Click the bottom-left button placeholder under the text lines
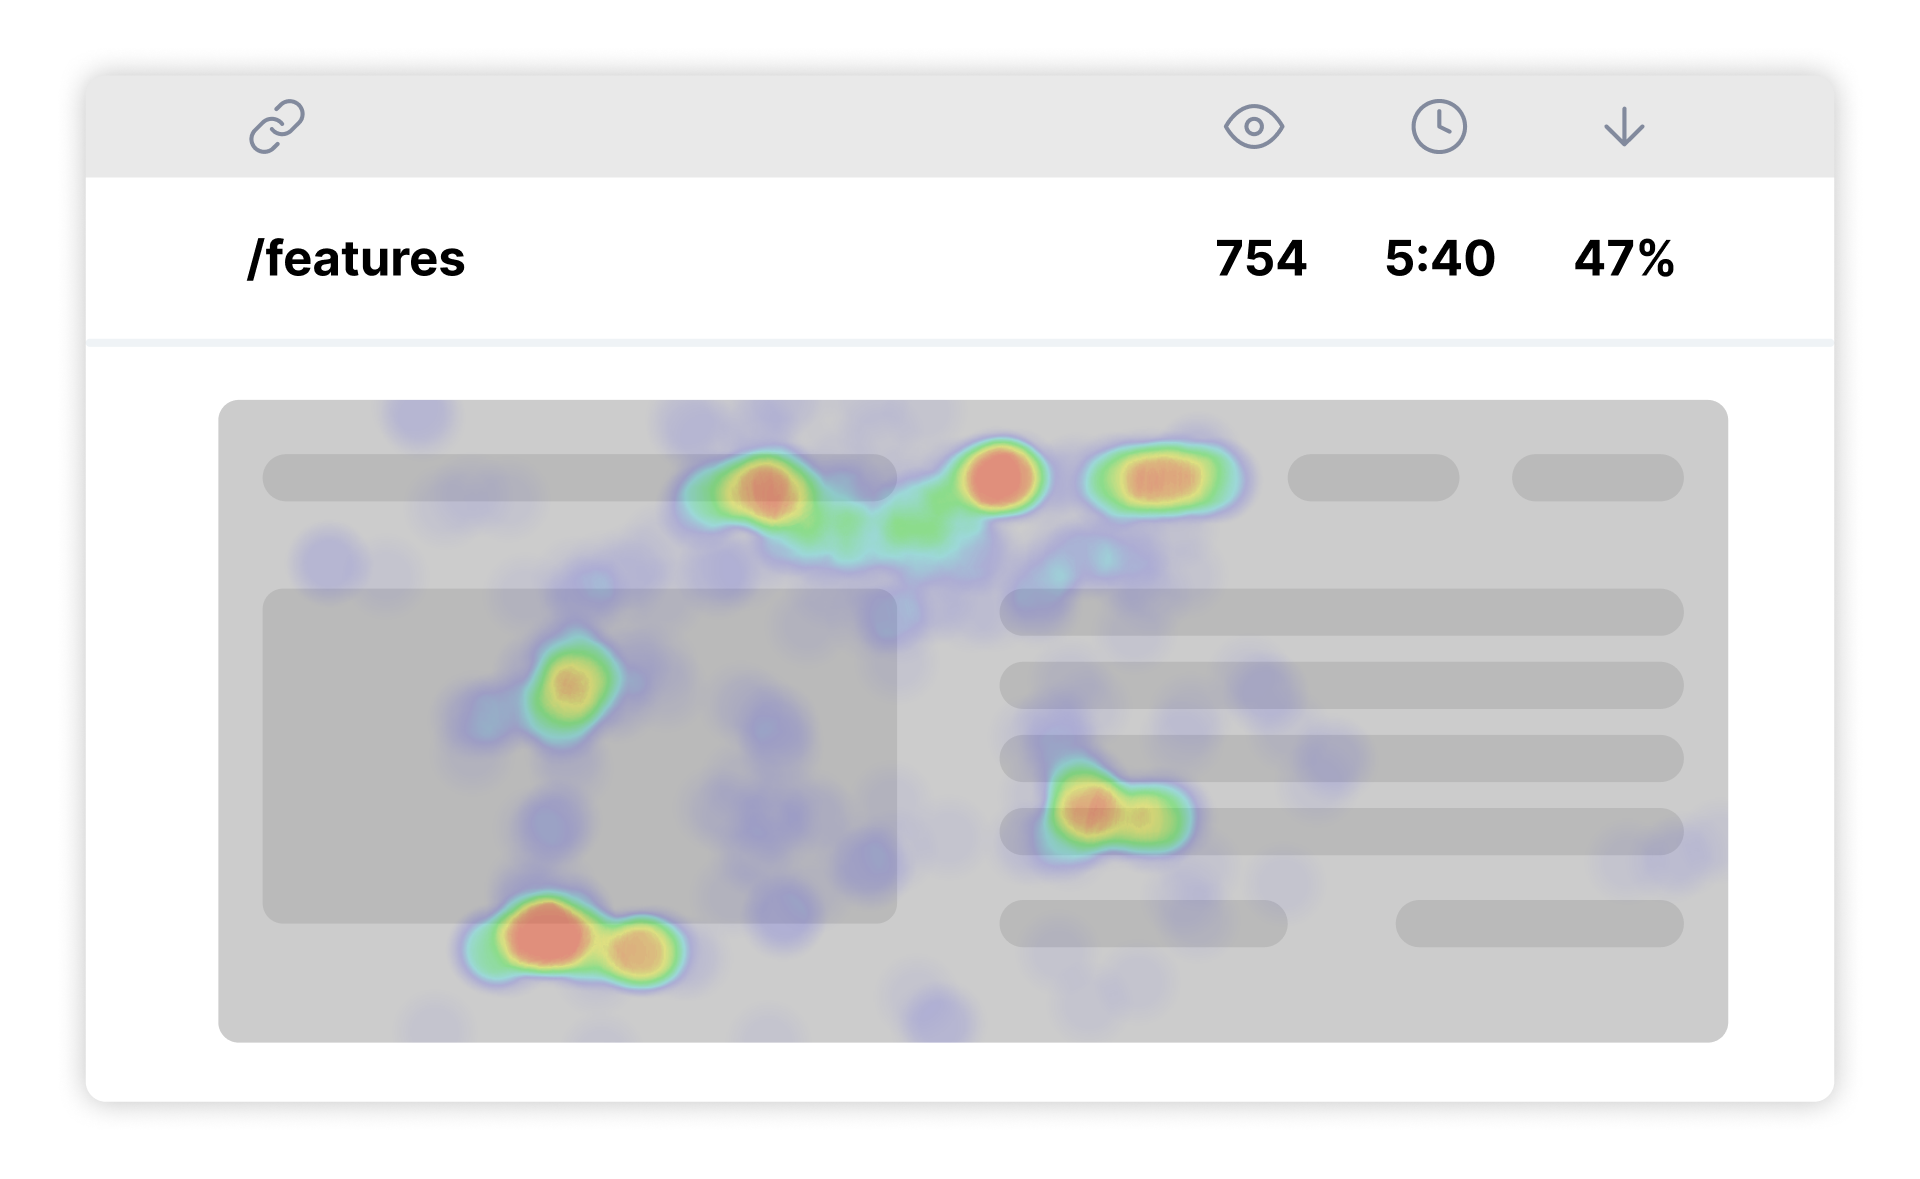 coord(1143,923)
